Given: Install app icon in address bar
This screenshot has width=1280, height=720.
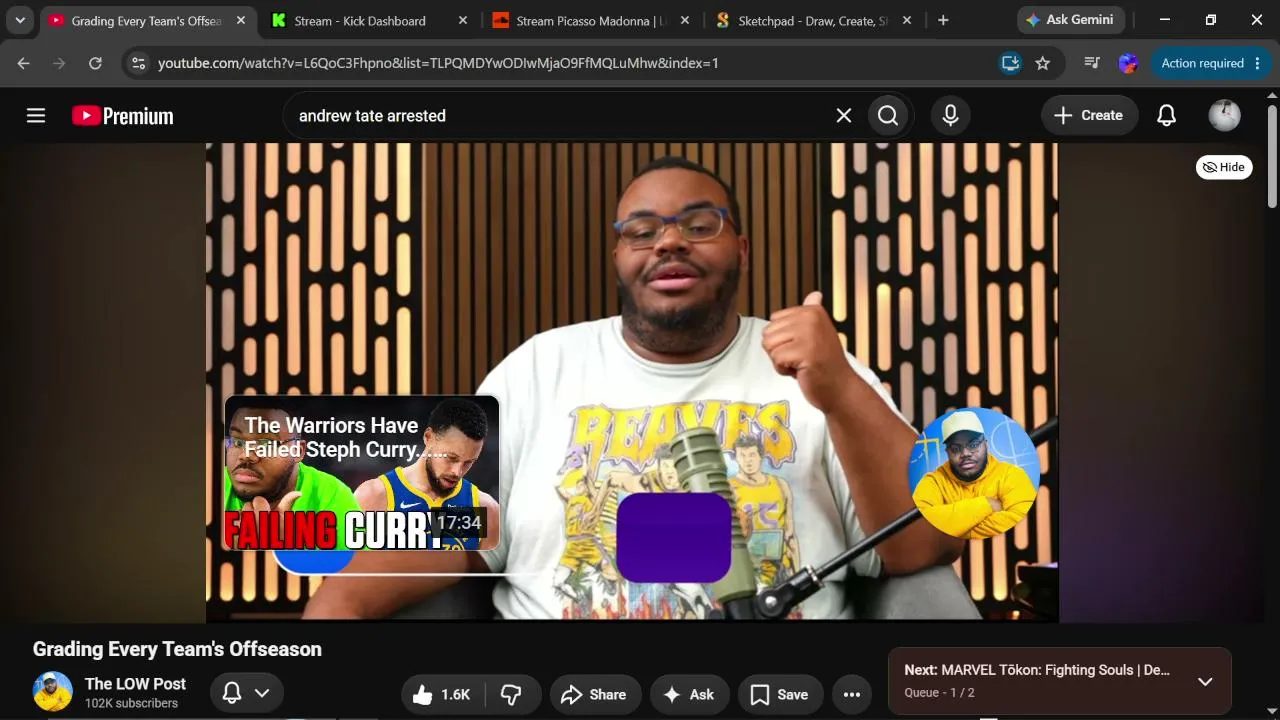Looking at the screenshot, I should (x=1011, y=63).
